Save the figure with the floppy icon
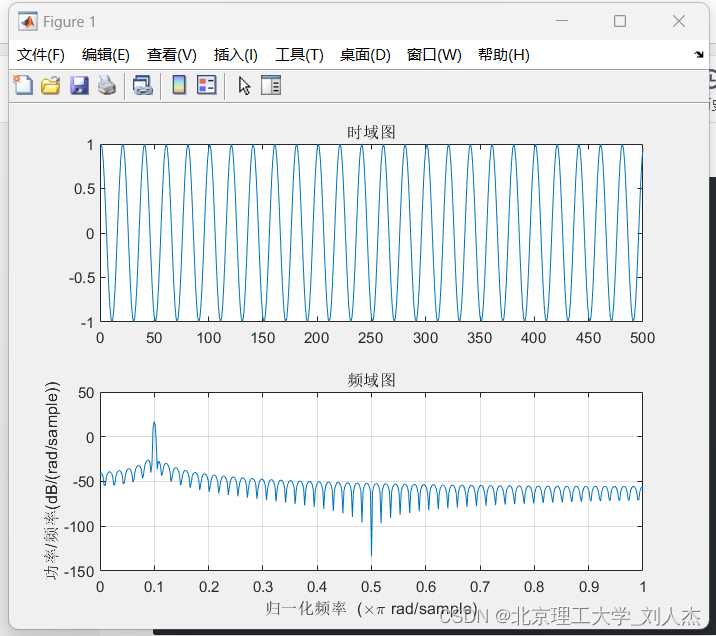This screenshot has height=636, width=716. 79,85
